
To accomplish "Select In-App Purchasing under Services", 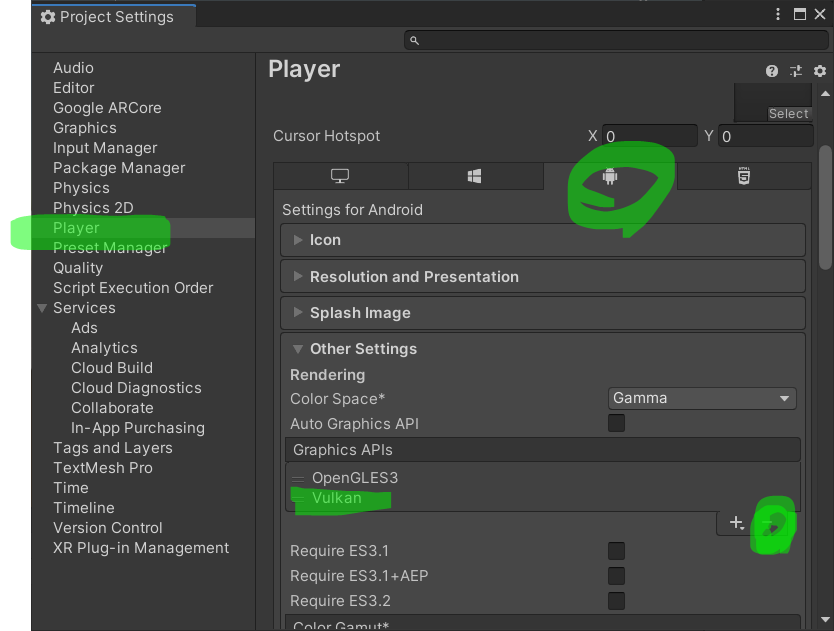I will click(138, 428).
